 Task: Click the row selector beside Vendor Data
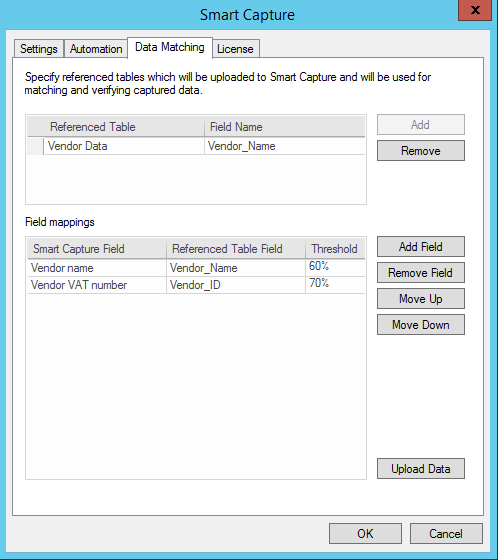35,146
